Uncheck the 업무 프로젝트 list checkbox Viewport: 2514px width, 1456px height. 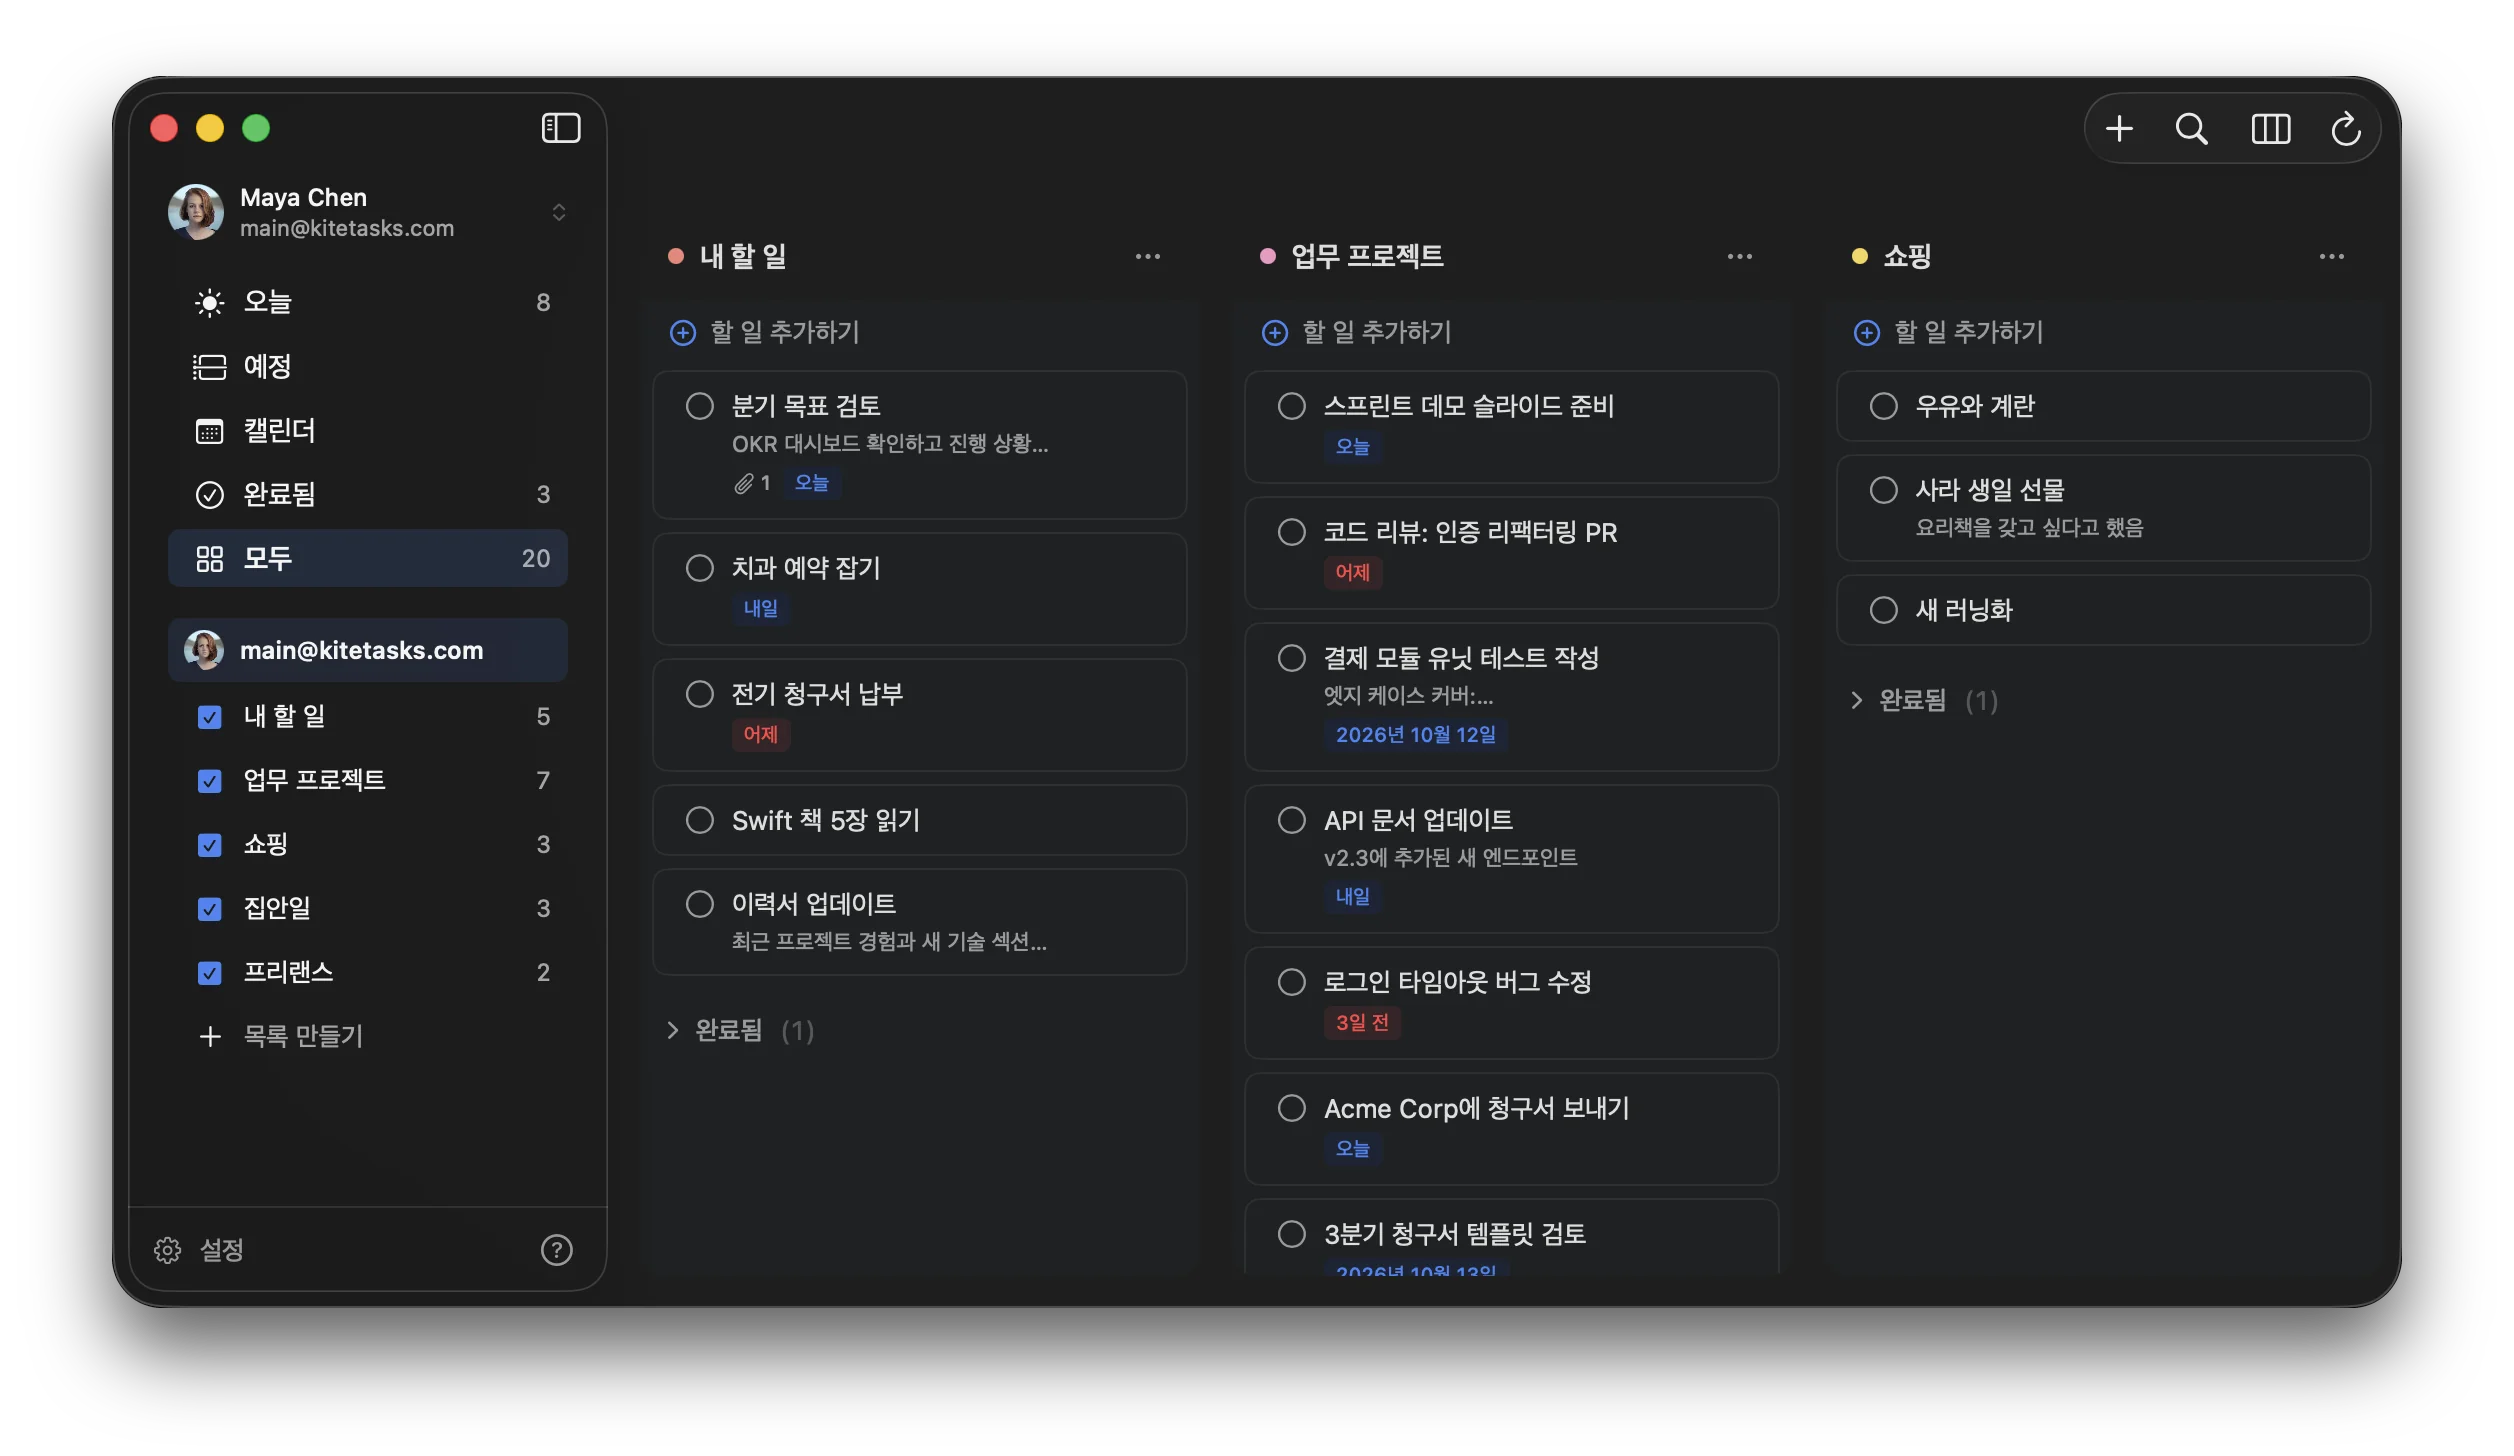(x=209, y=781)
